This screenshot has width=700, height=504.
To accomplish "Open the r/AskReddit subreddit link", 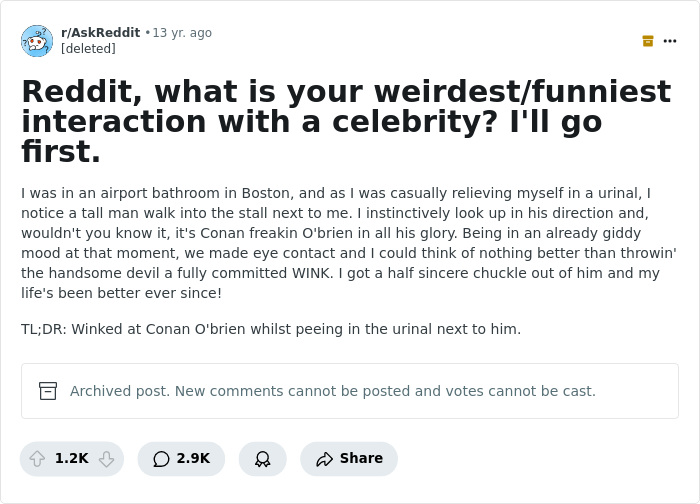I will pos(100,33).
